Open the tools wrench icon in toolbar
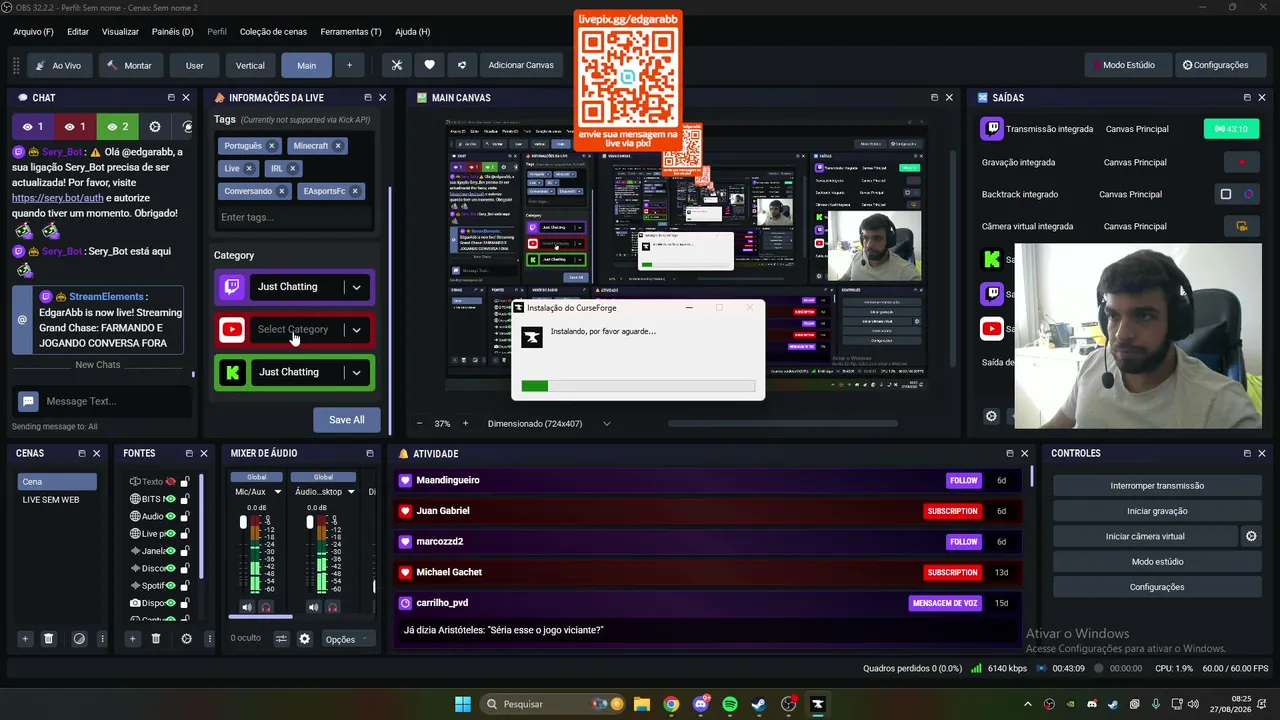The image size is (1280, 720). (x=397, y=65)
